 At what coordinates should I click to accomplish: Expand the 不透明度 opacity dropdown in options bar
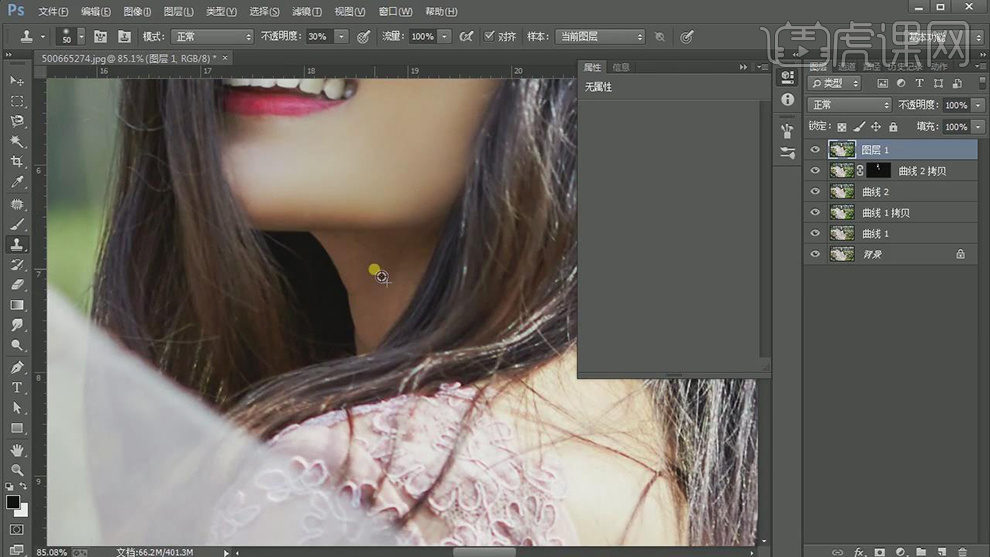[341, 36]
